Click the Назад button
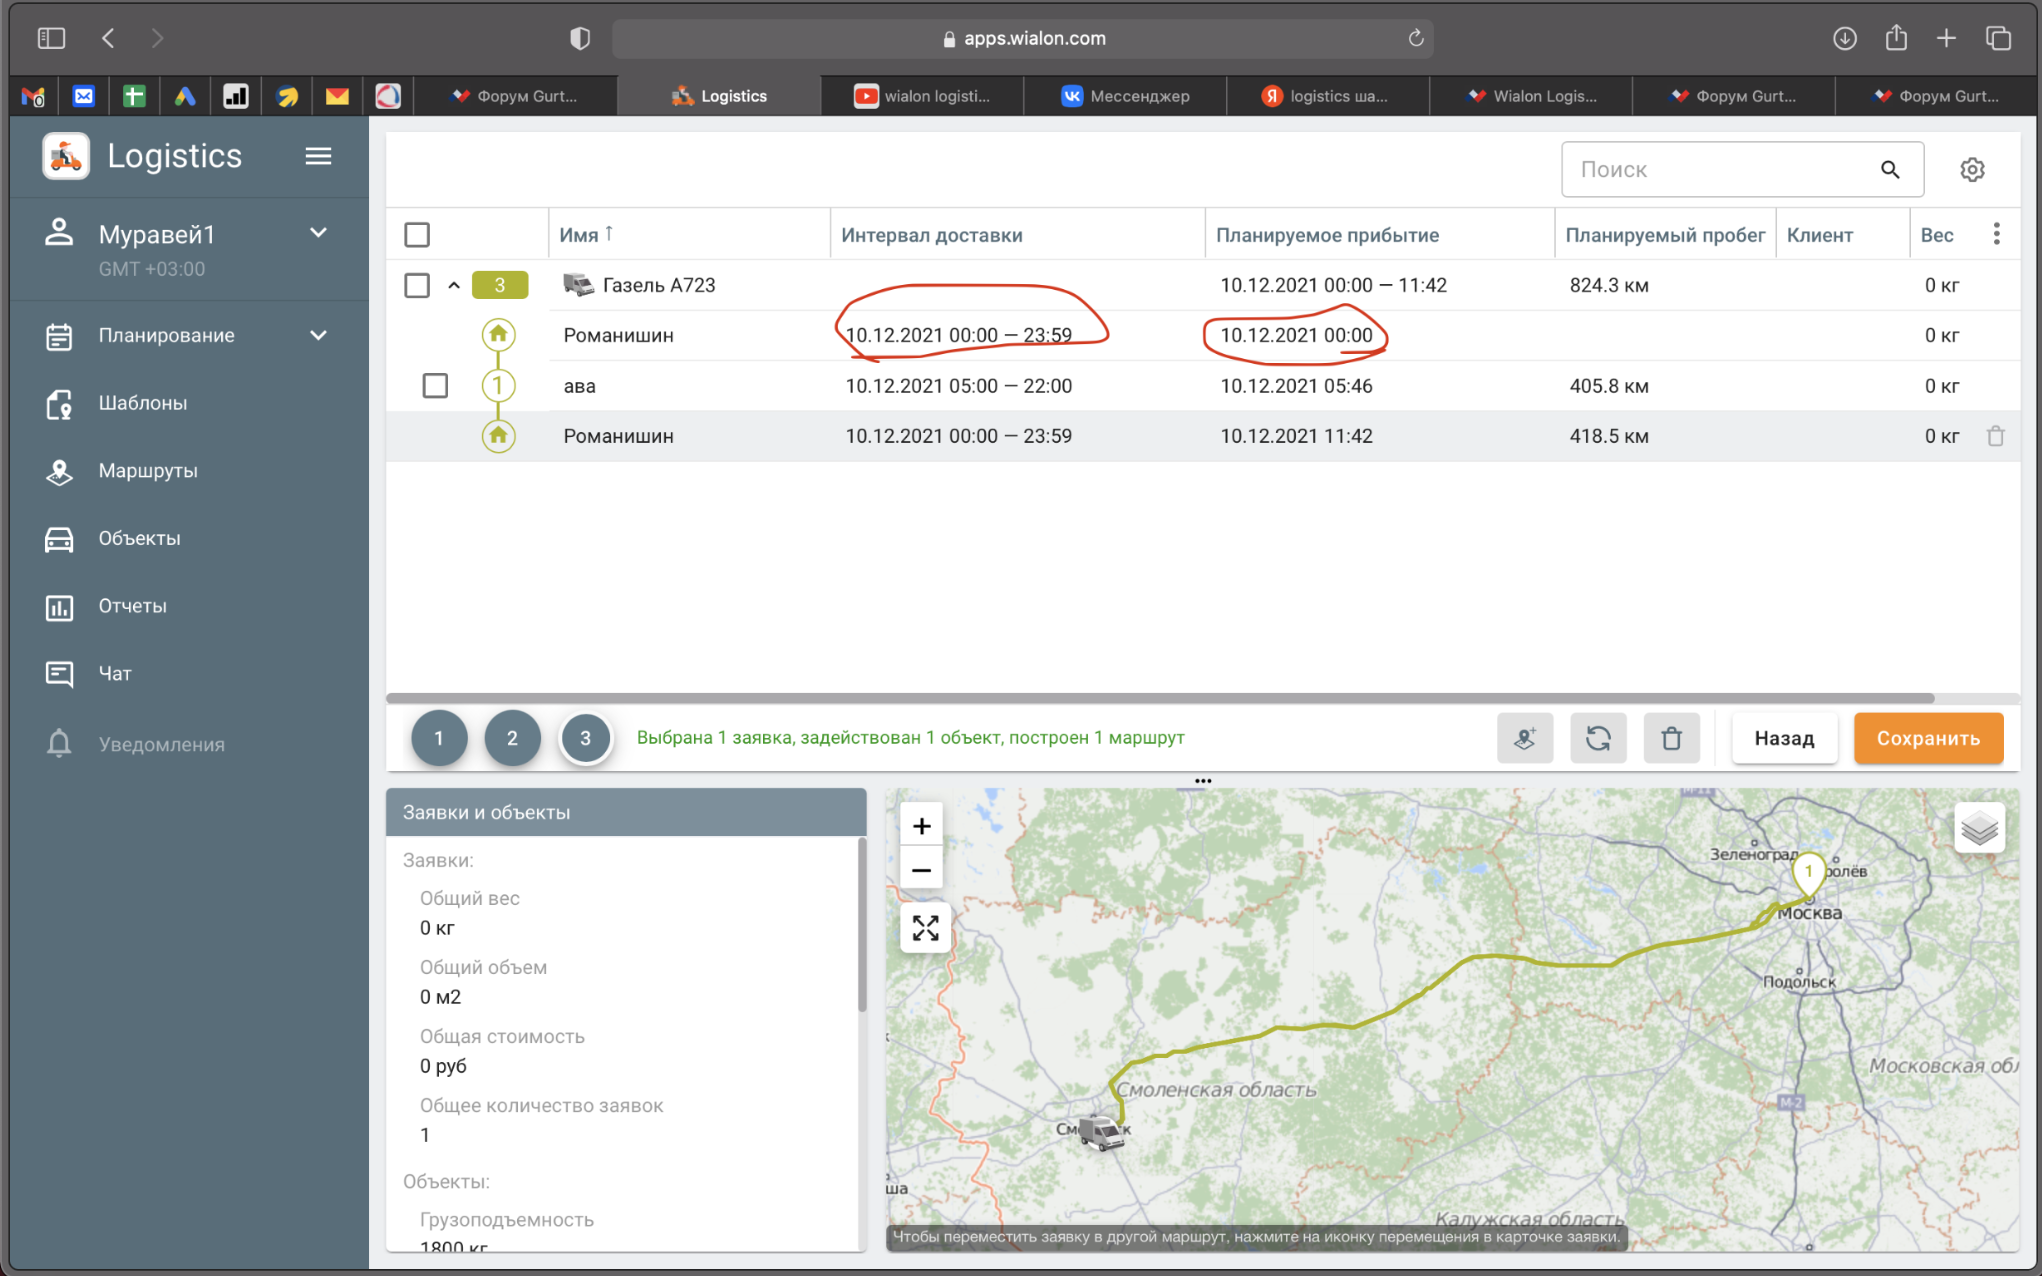 (1783, 738)
